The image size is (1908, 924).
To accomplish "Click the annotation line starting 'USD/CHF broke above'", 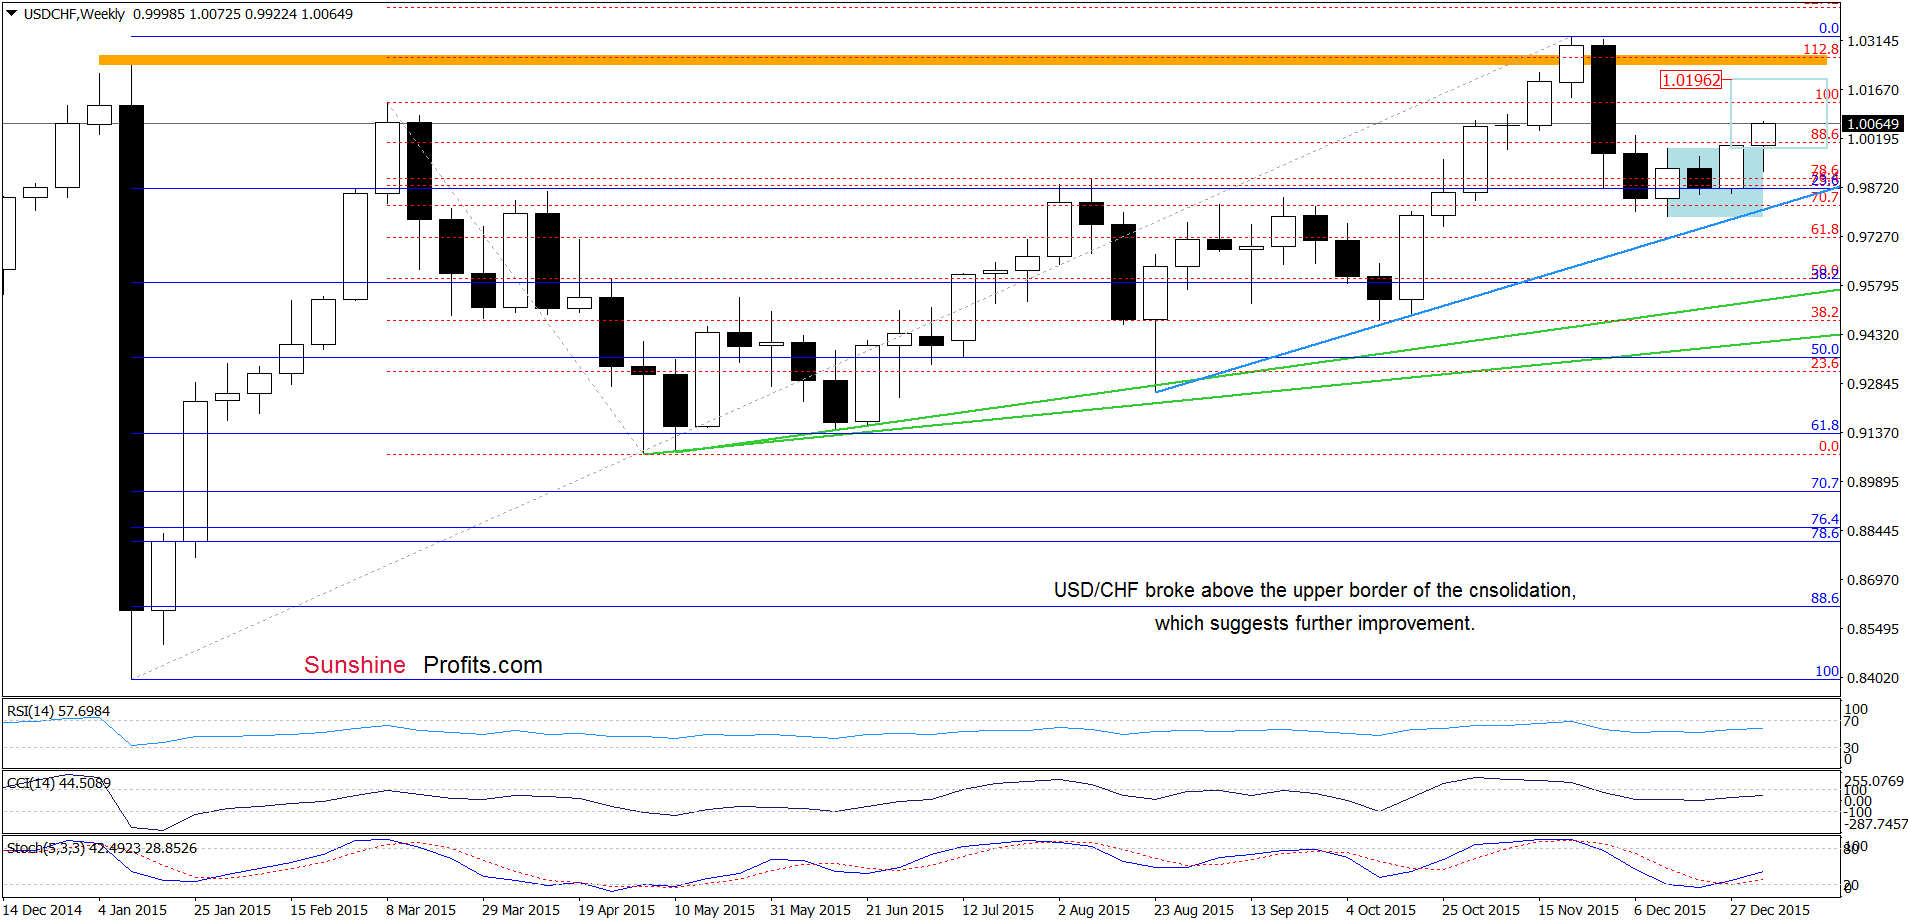I will click(x=1315, y=590).
